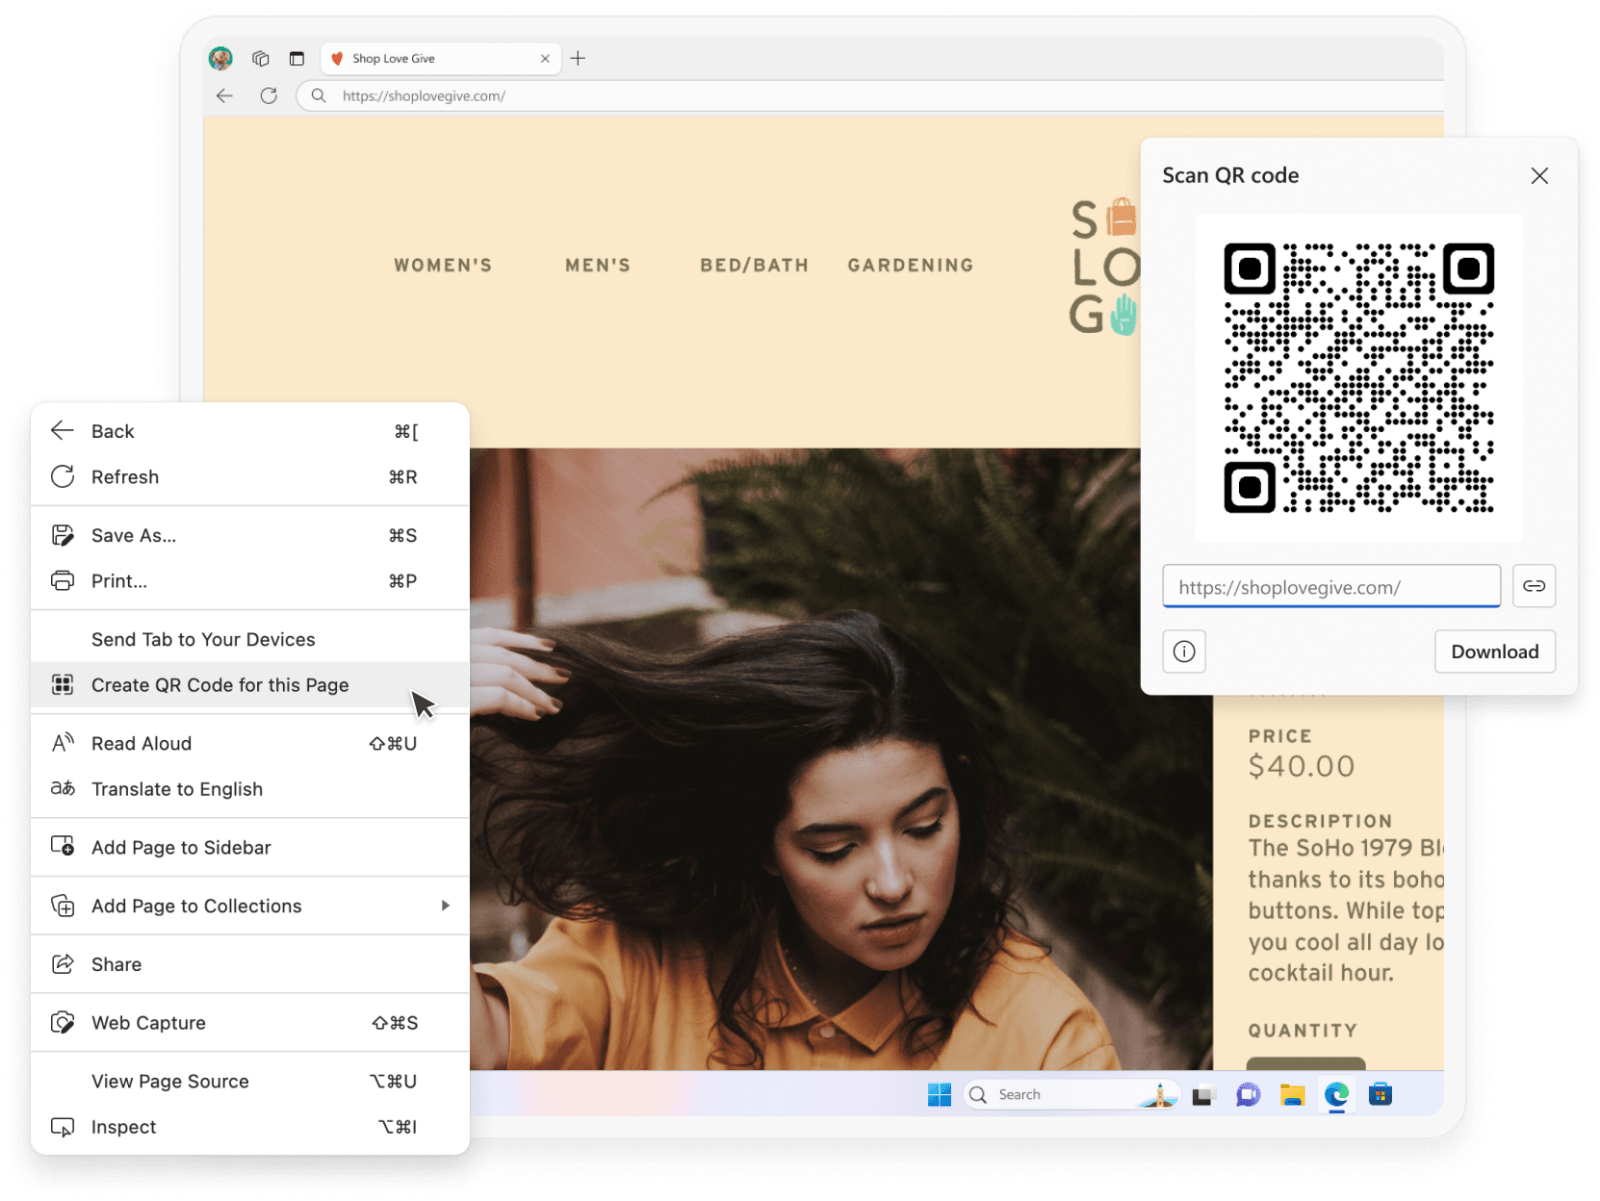Click the browser back arrow button
The height and width of the screenshot is (1201, 1600).
(x=224, y=96)
